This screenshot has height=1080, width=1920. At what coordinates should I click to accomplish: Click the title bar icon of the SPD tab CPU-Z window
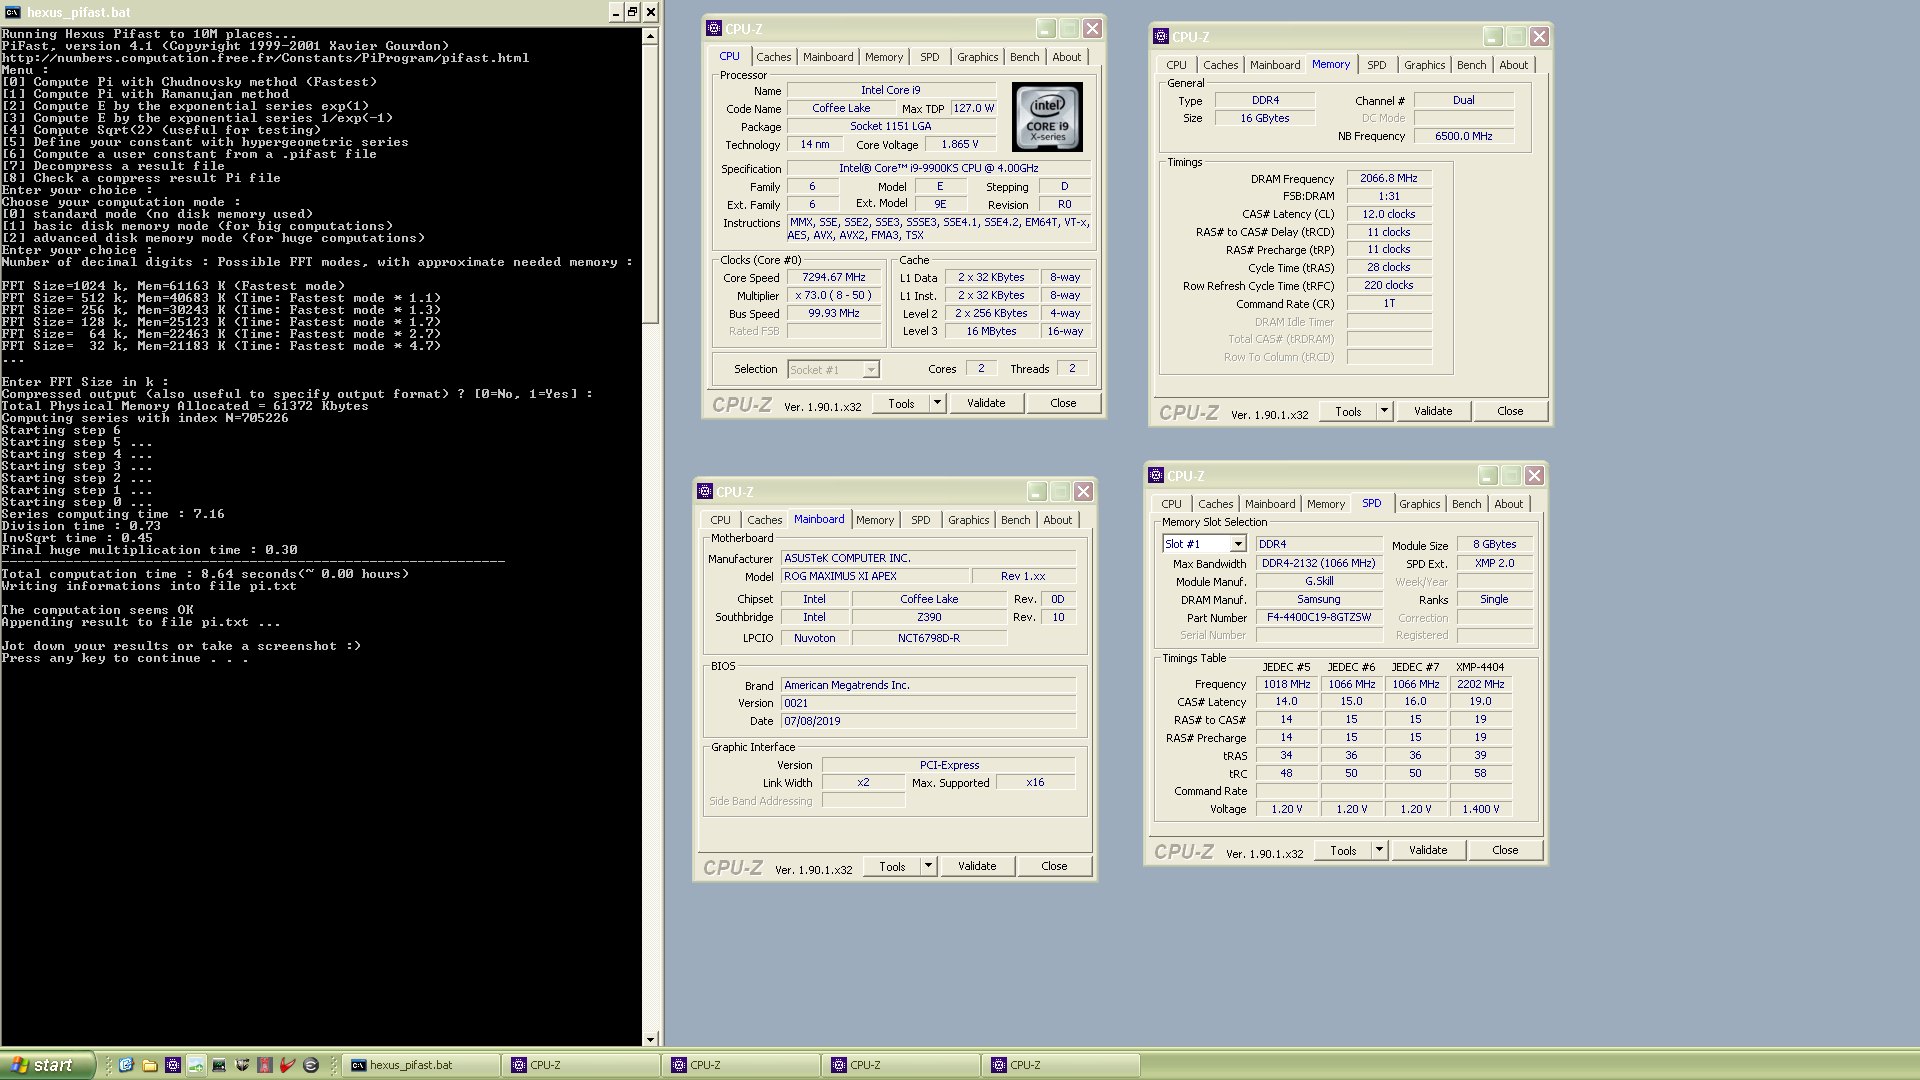(1155, 476)
